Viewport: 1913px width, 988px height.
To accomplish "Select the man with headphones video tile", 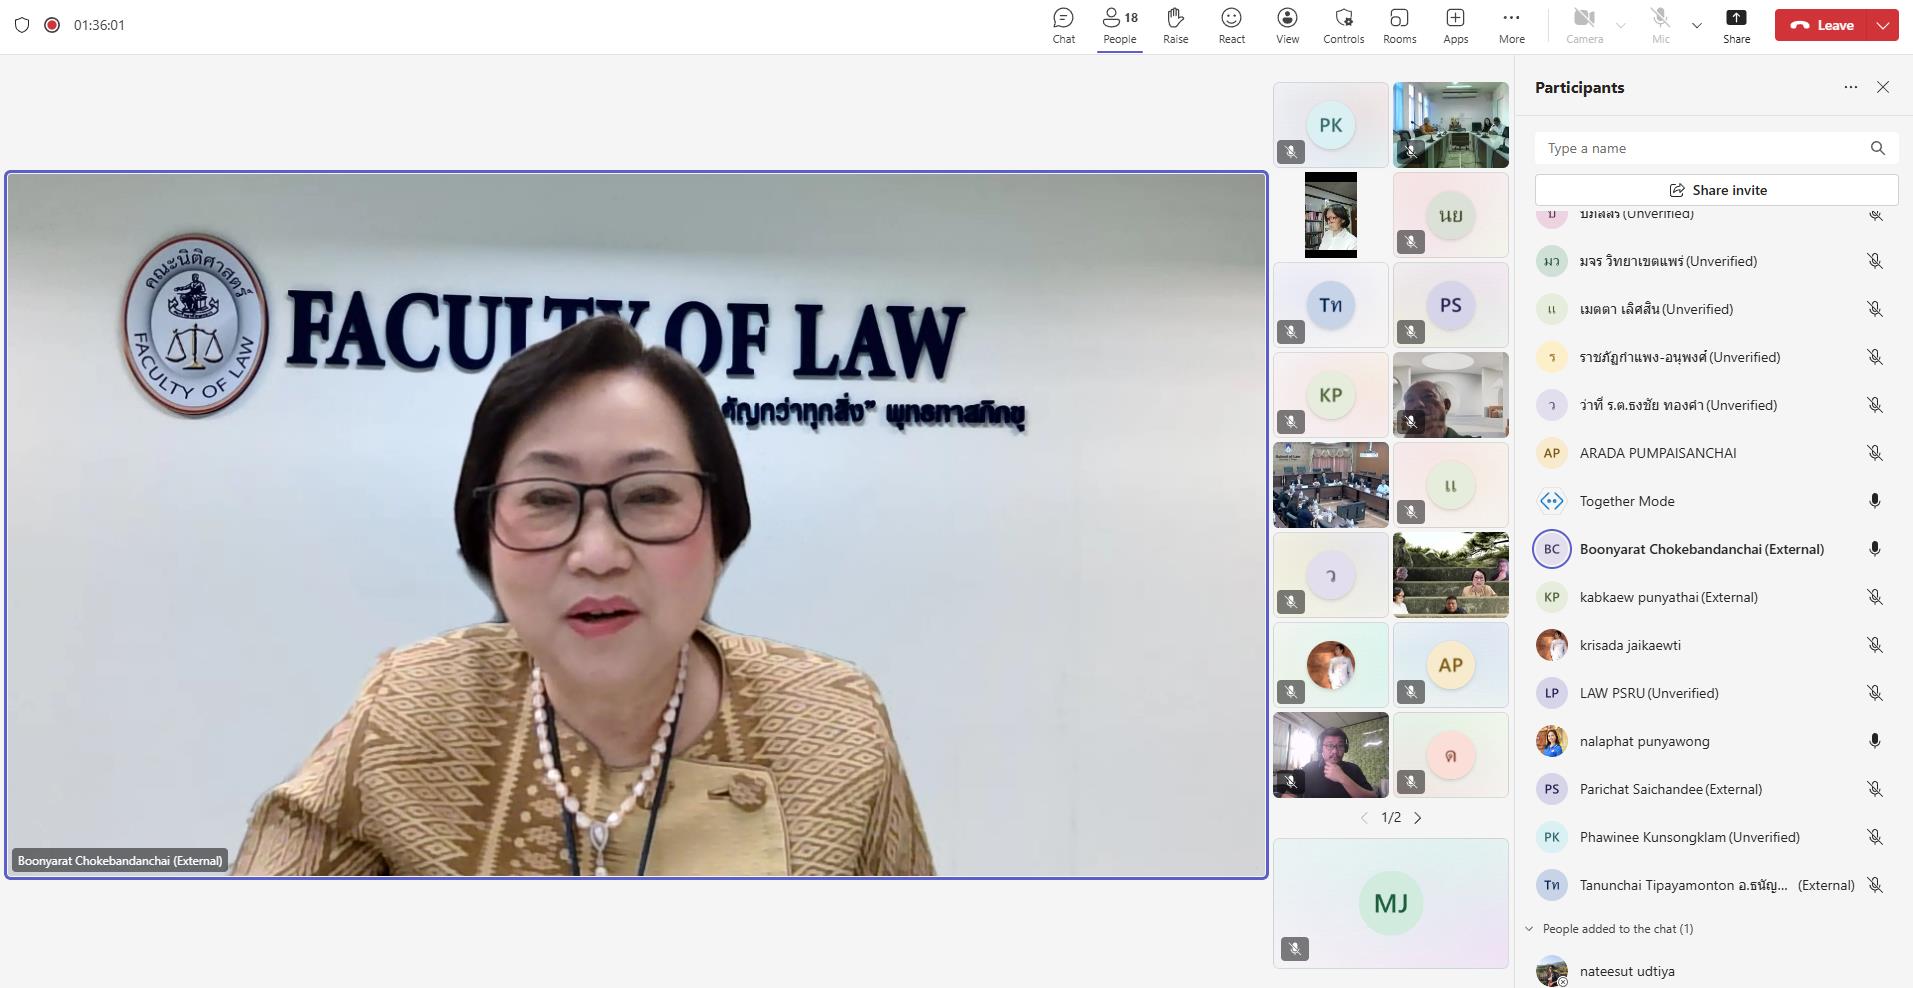I will (1330, 755).
